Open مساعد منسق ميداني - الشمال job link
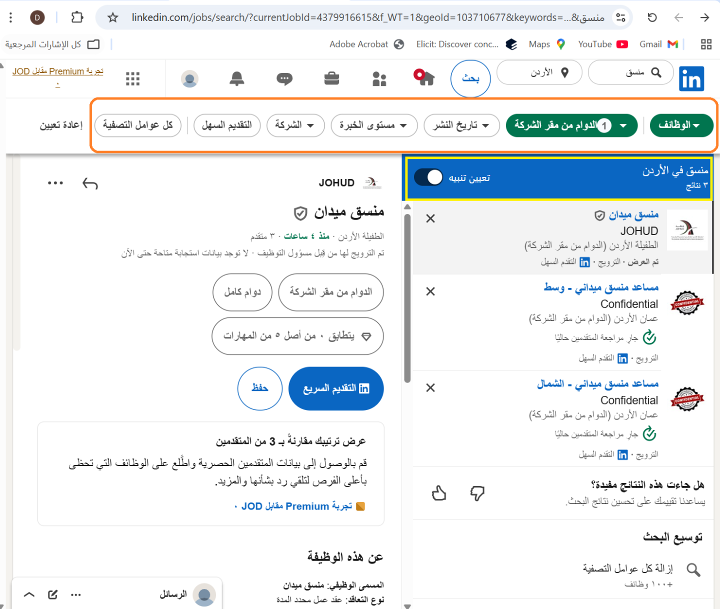This screenshot has width=720, height=609. coord(598,384)
